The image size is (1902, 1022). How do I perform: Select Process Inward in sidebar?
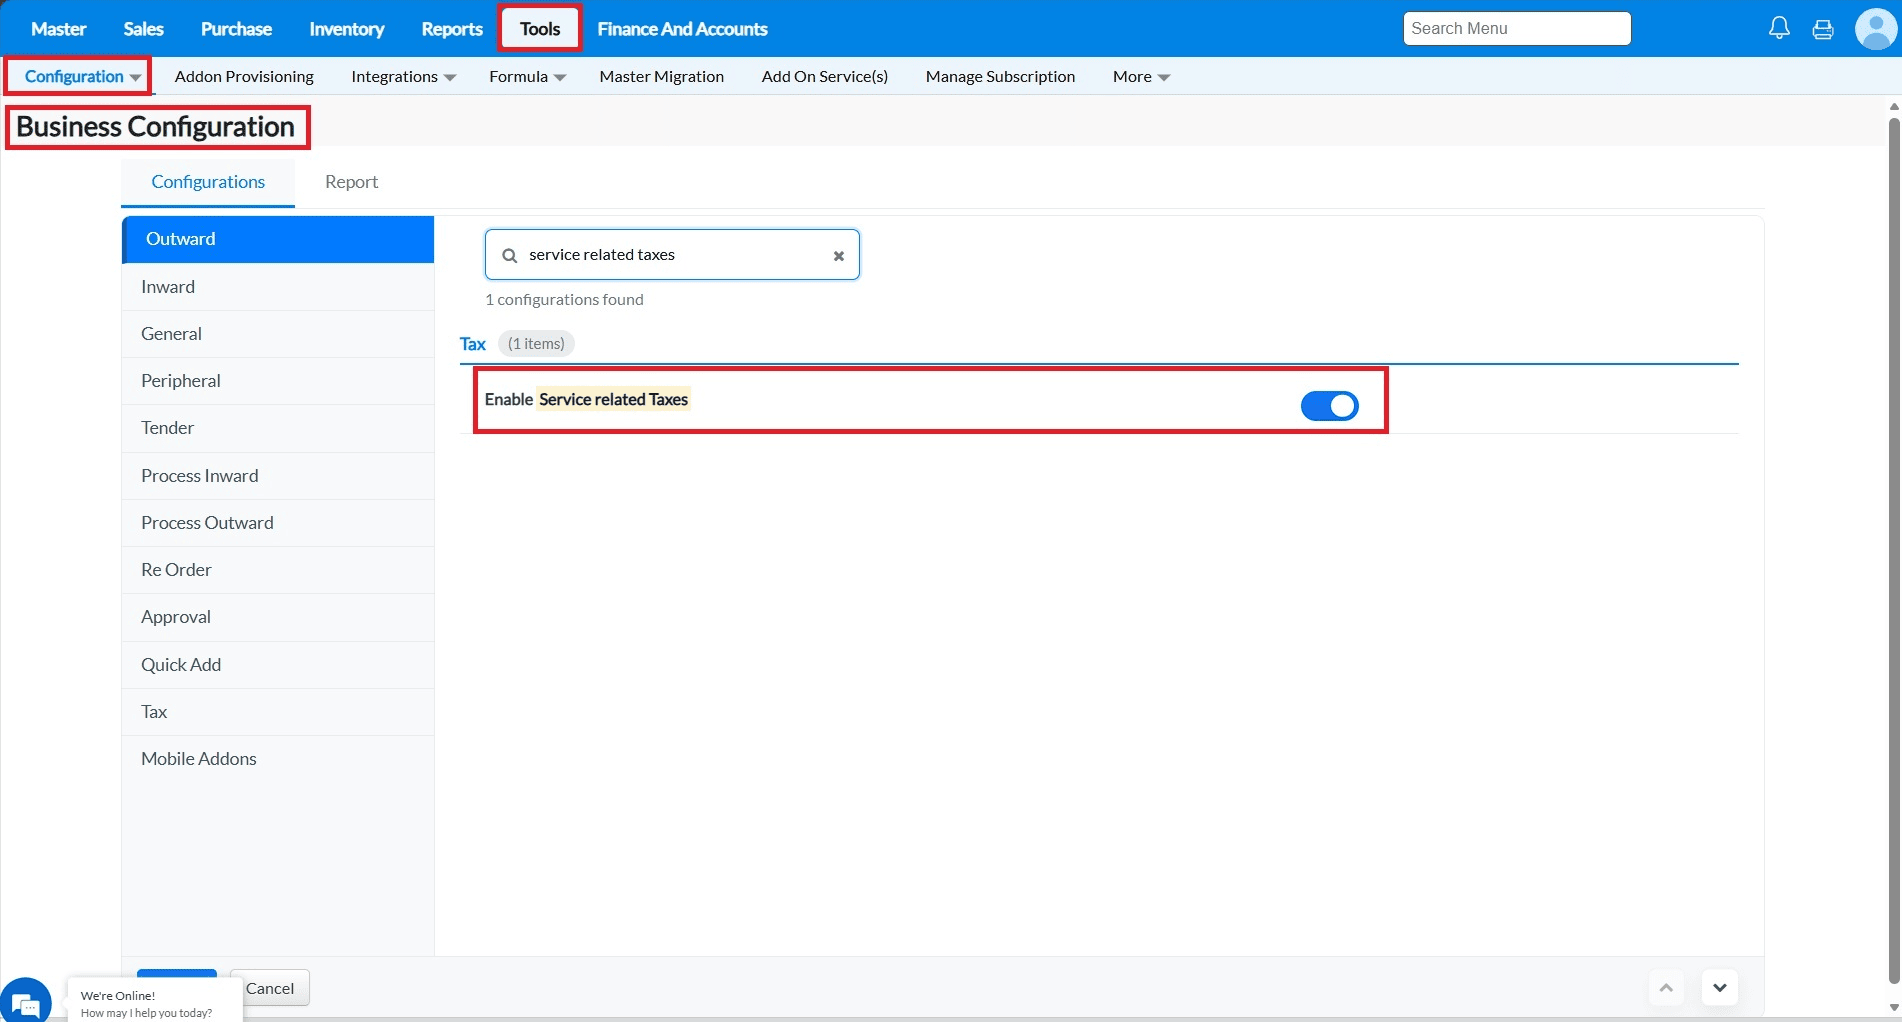(278, 476)
